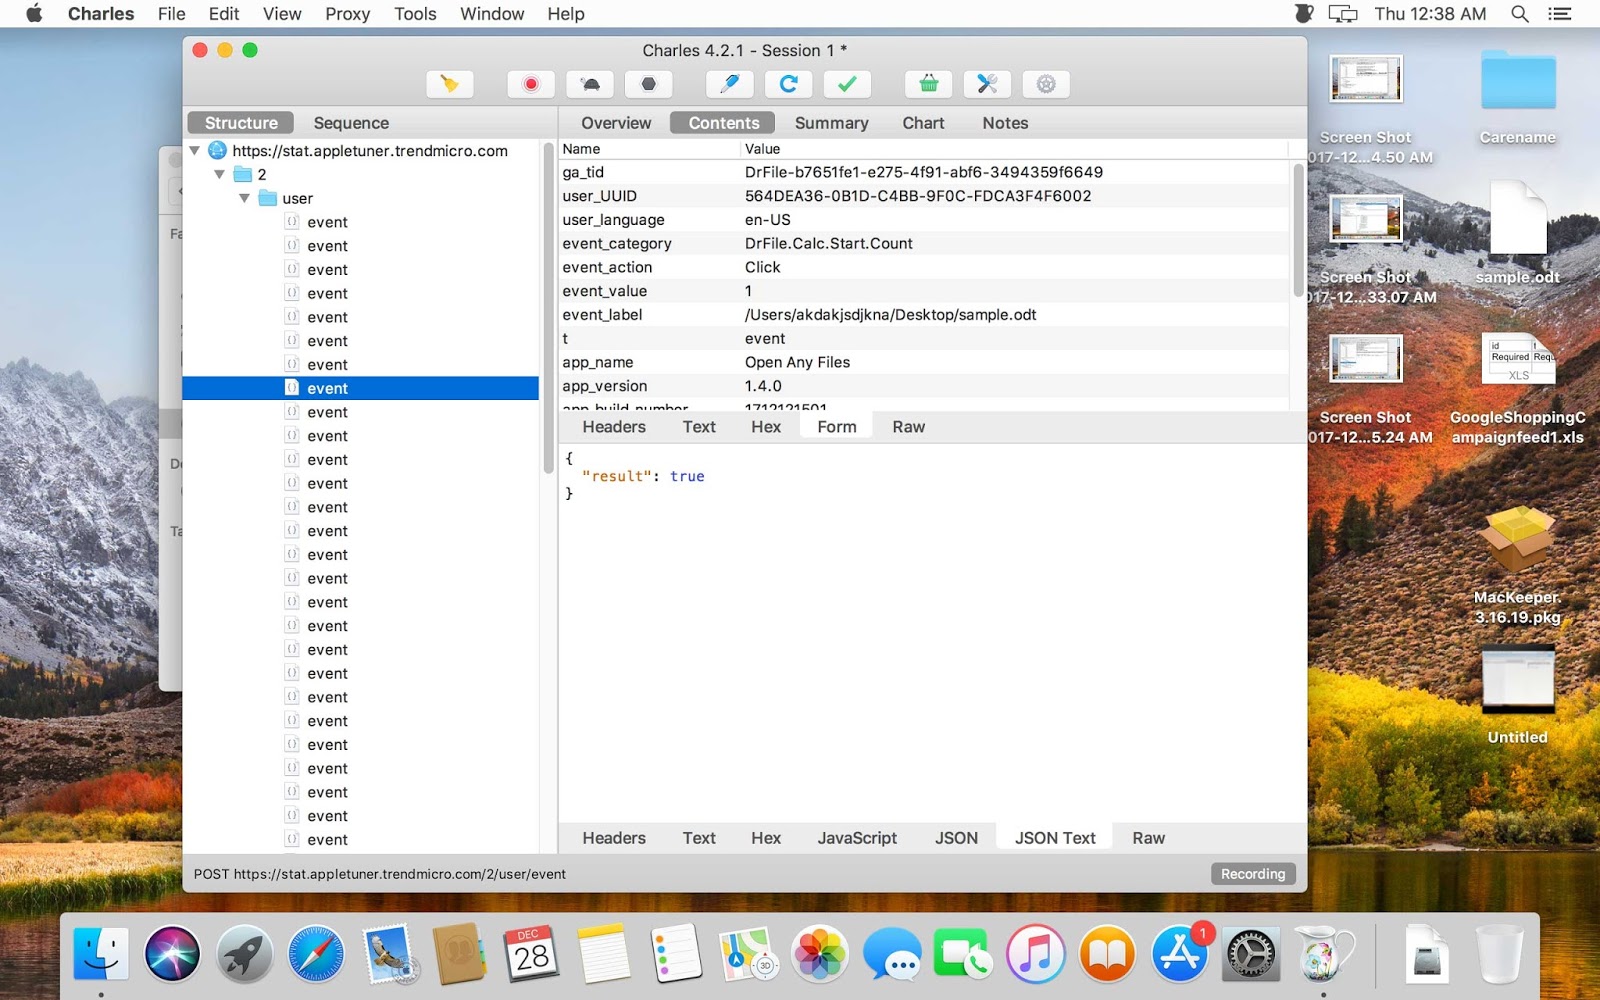1600x1000 pixels.
Task: Click the ga_tid value cell
Action: pos(924,172)
